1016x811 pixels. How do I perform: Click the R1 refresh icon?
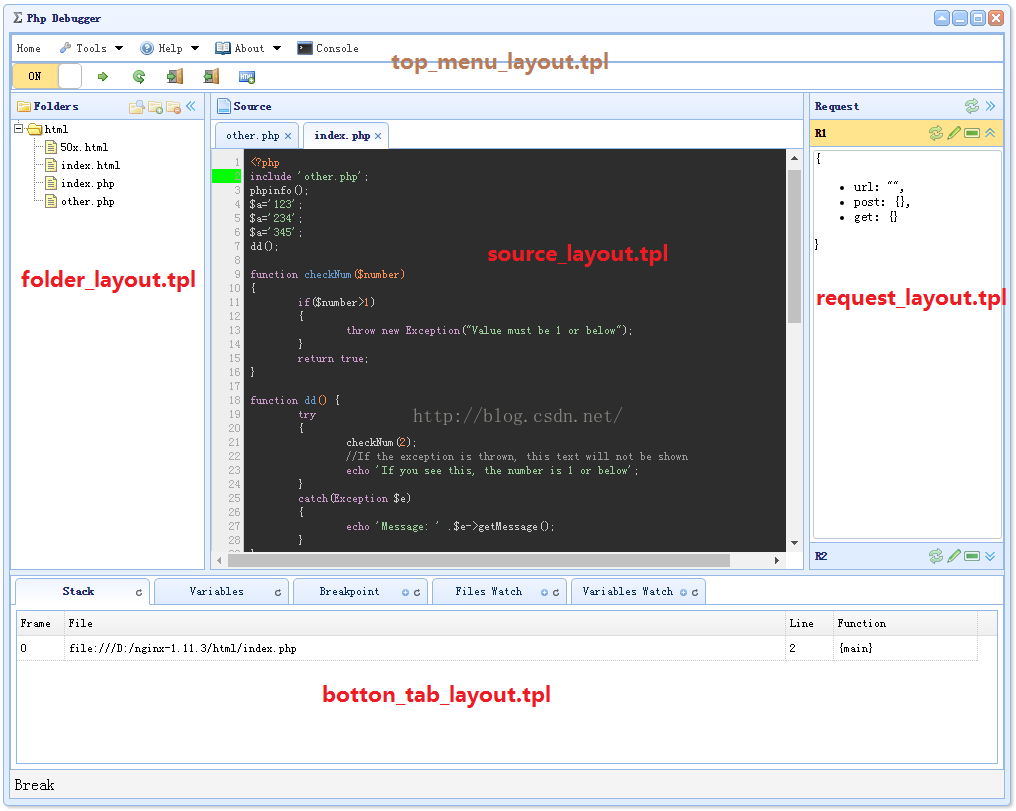pyautogui.click(x=936, y=133)
